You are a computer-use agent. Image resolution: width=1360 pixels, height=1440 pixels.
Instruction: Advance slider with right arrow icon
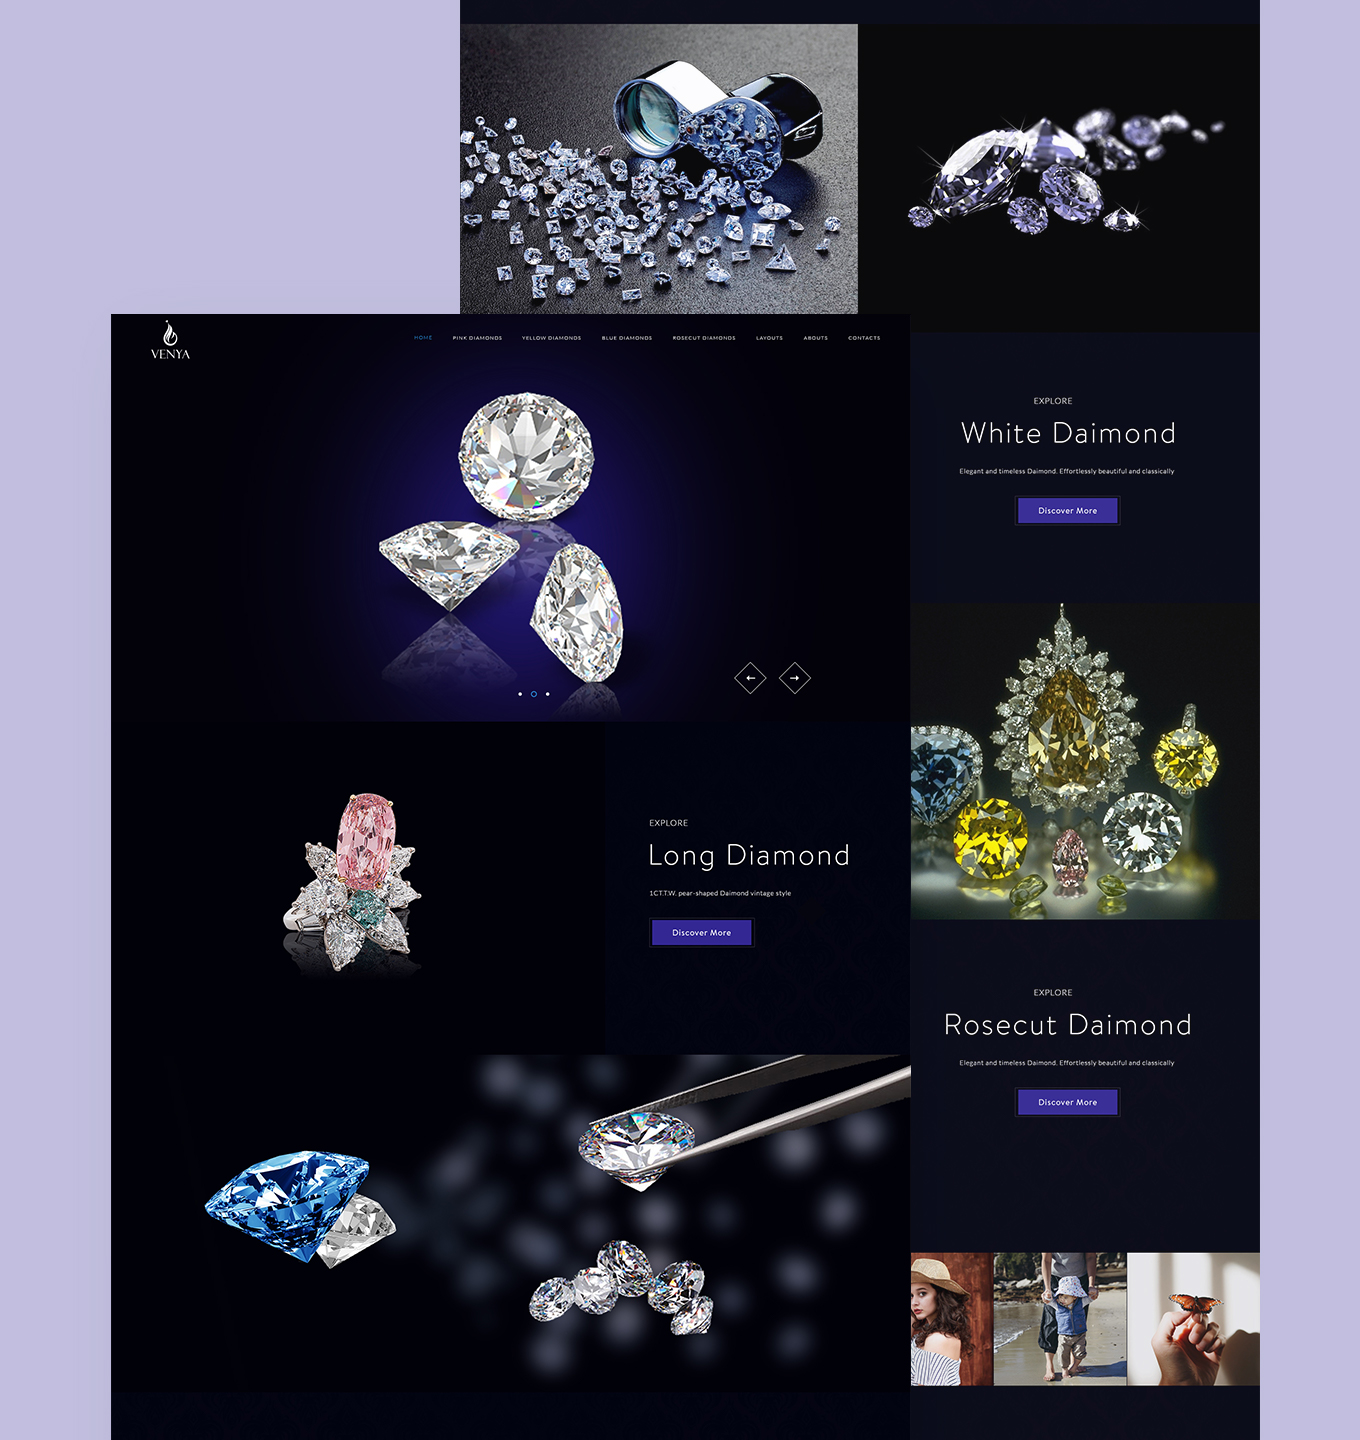click(795, 678)
